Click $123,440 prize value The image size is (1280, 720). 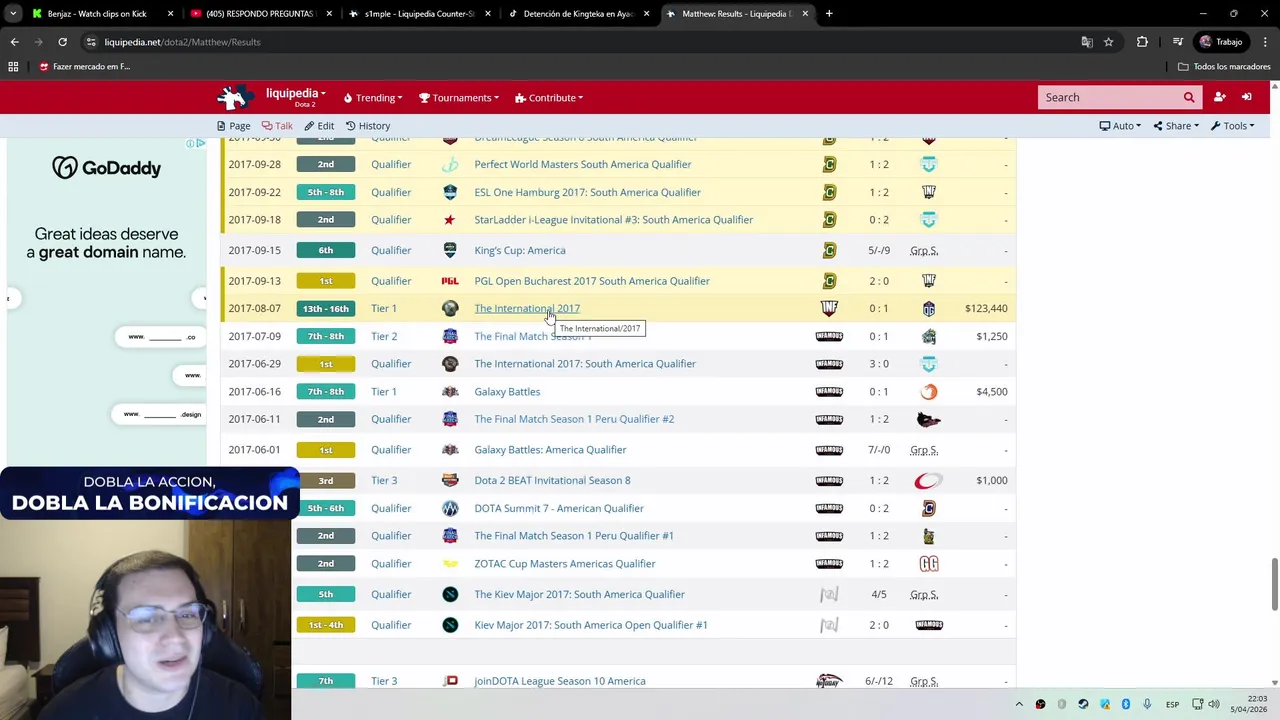pos(986,308)
